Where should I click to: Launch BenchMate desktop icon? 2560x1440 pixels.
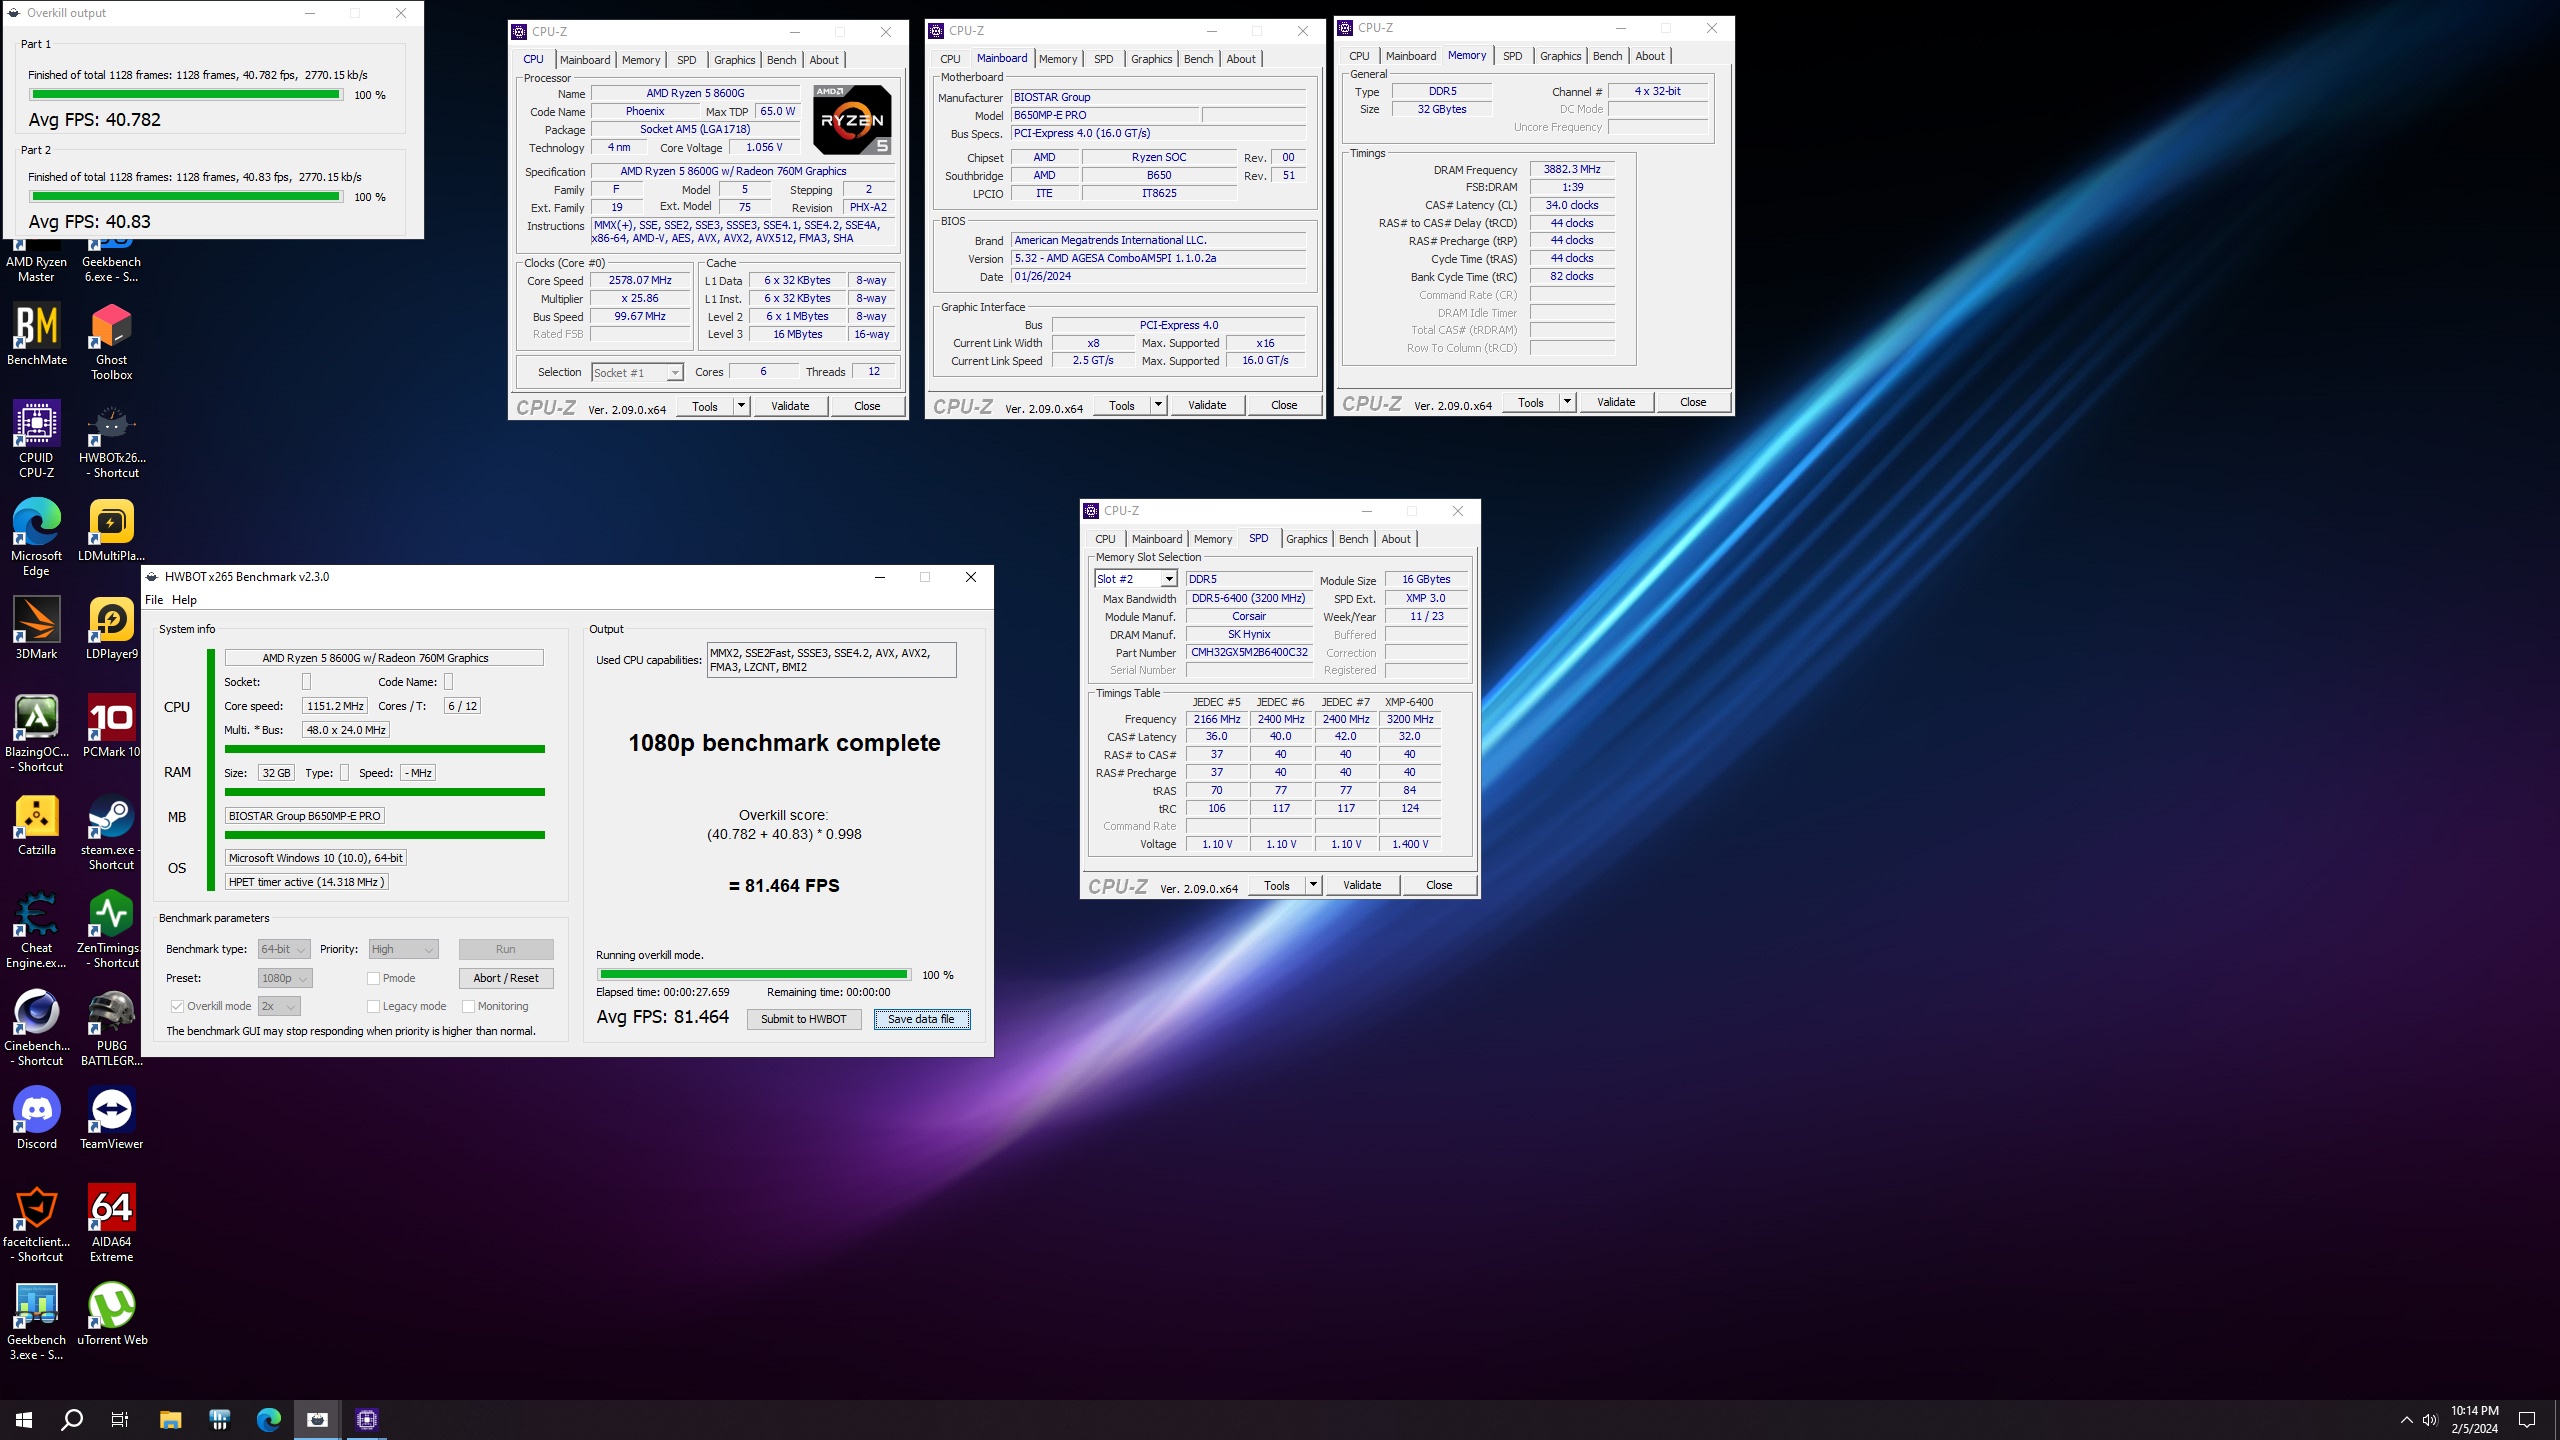pyautogui.click(x=37, y=335)
